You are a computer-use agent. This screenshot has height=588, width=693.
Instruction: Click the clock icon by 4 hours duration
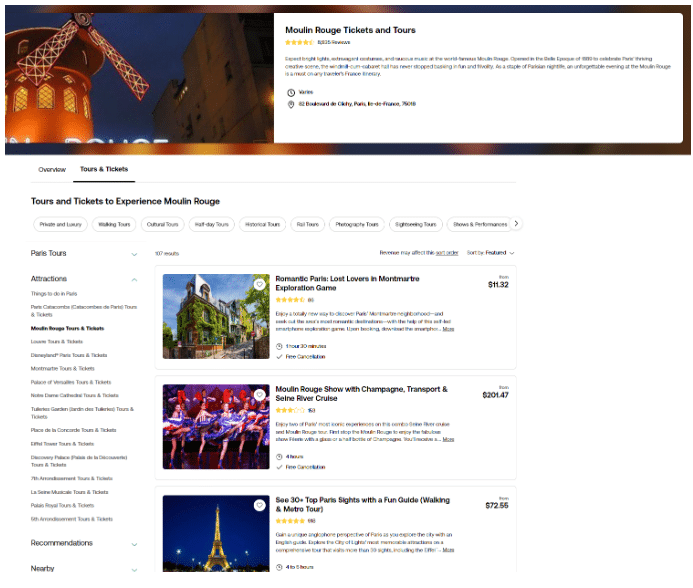tap(279, 457)
